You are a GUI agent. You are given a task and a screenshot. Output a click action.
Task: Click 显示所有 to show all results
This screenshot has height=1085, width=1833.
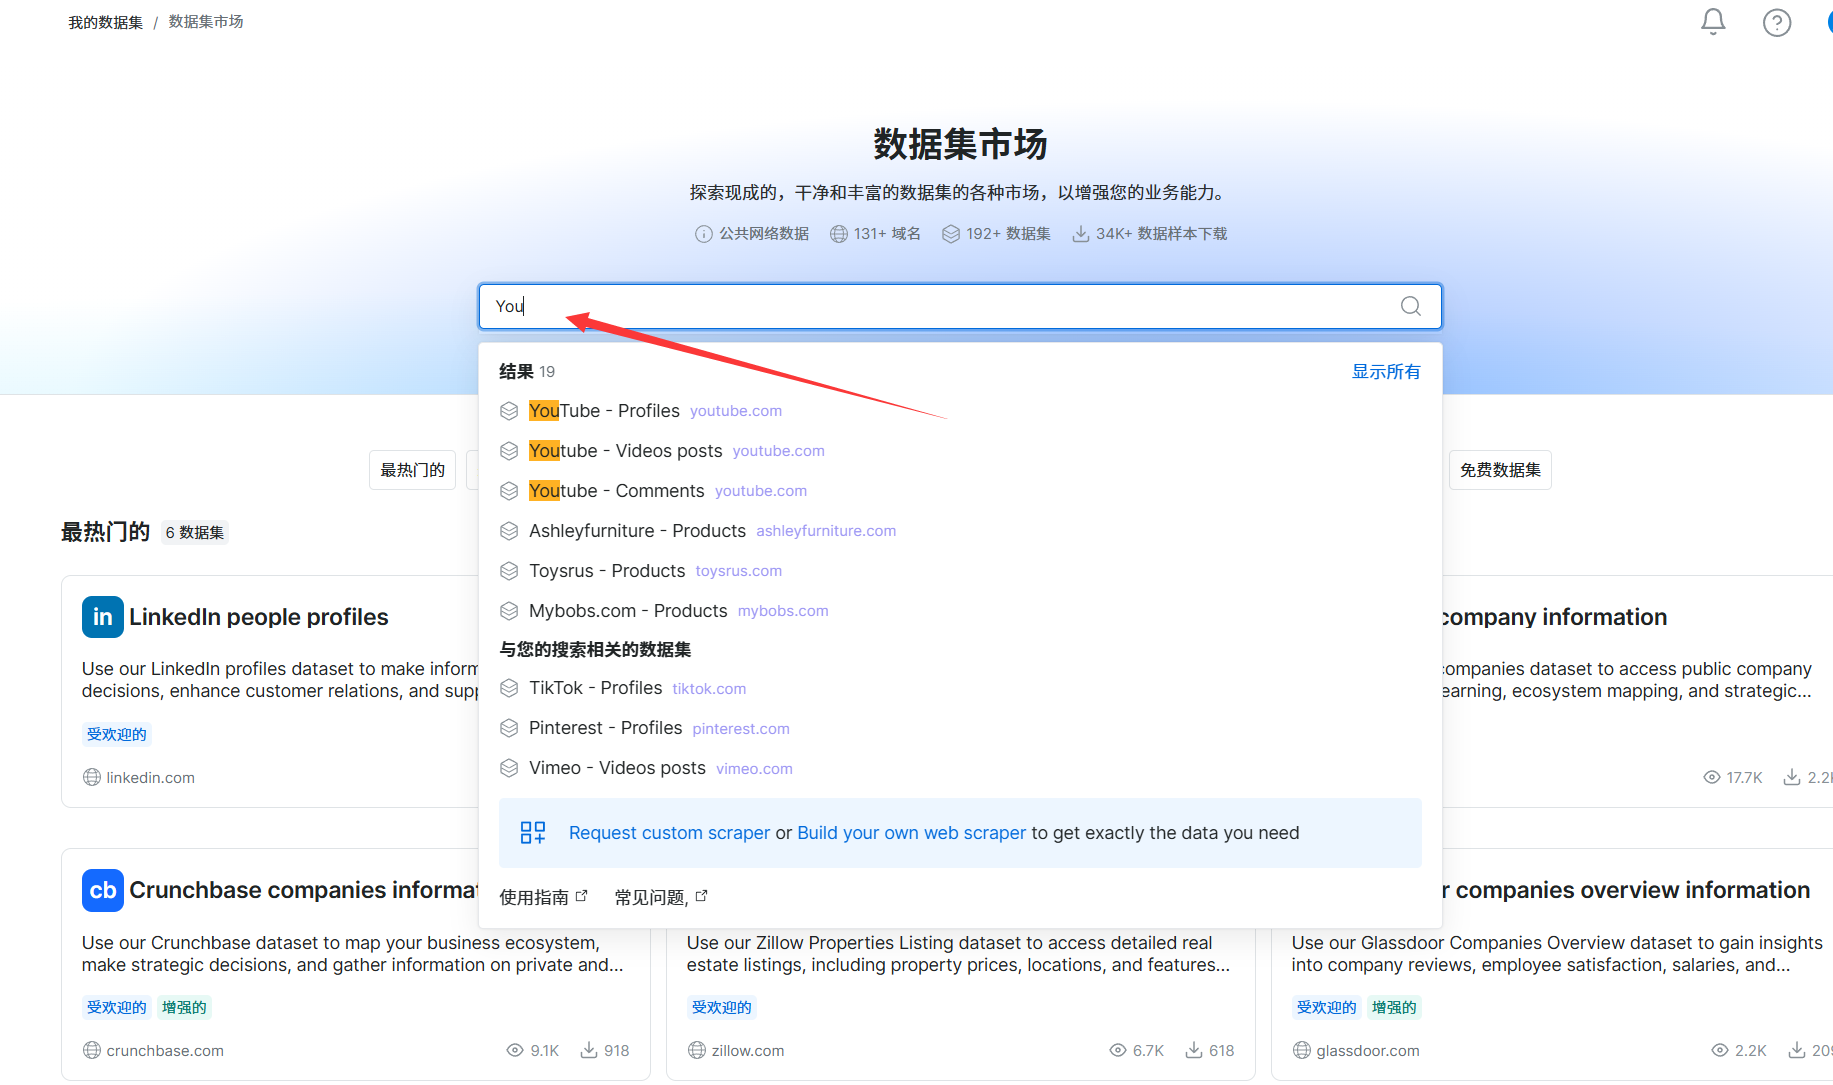pyautogui.click(x=1386, y=372)
